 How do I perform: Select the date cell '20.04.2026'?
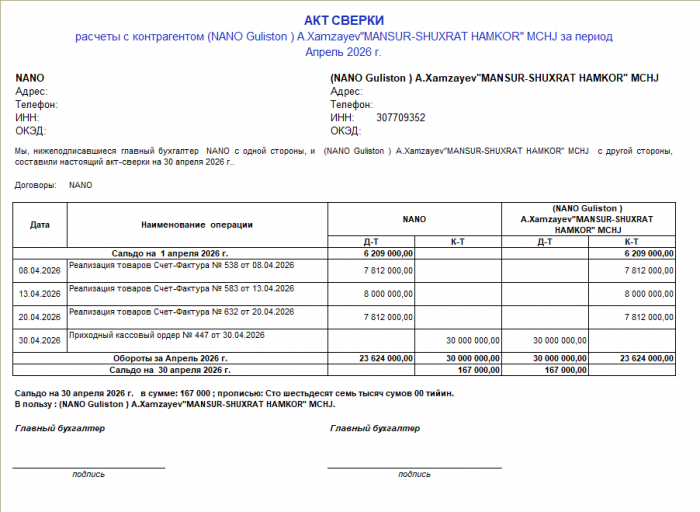click(40, 317)
